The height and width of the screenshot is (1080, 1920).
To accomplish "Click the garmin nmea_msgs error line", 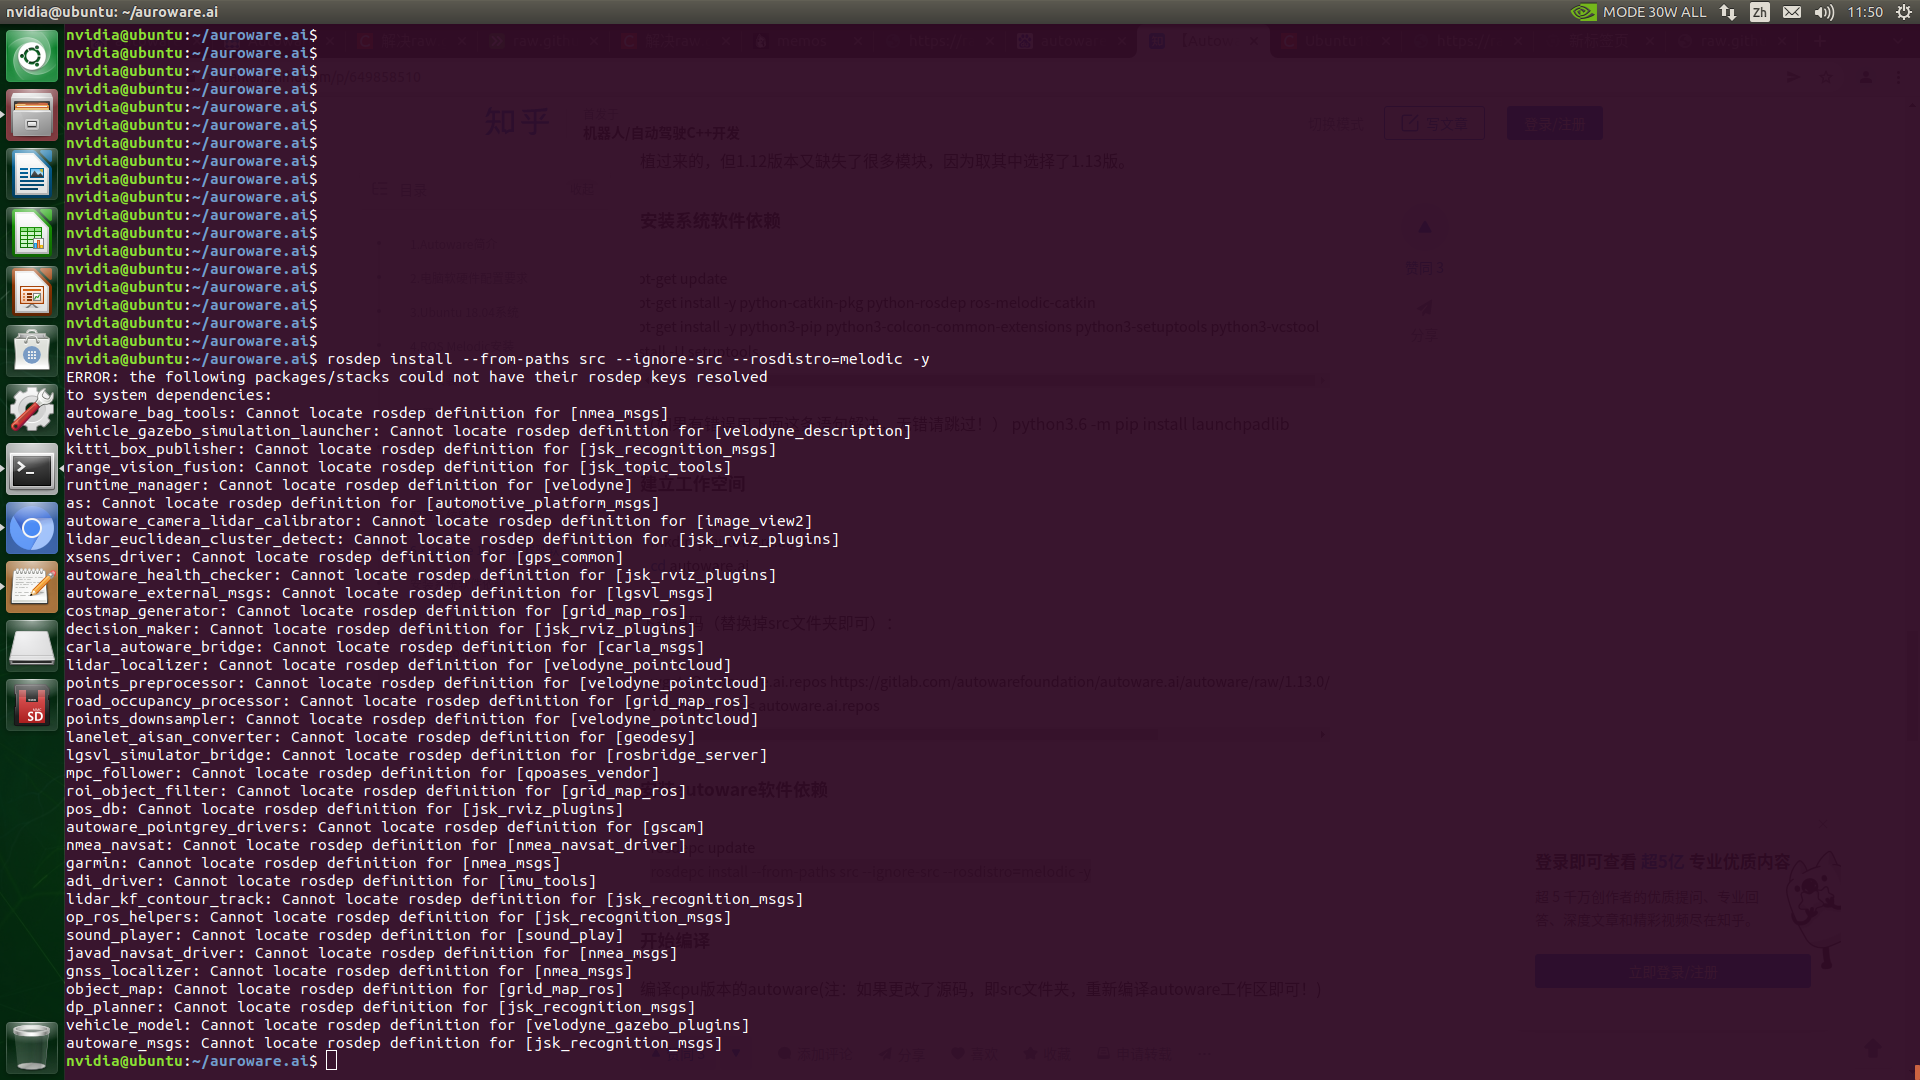I will tap(313, 863).
